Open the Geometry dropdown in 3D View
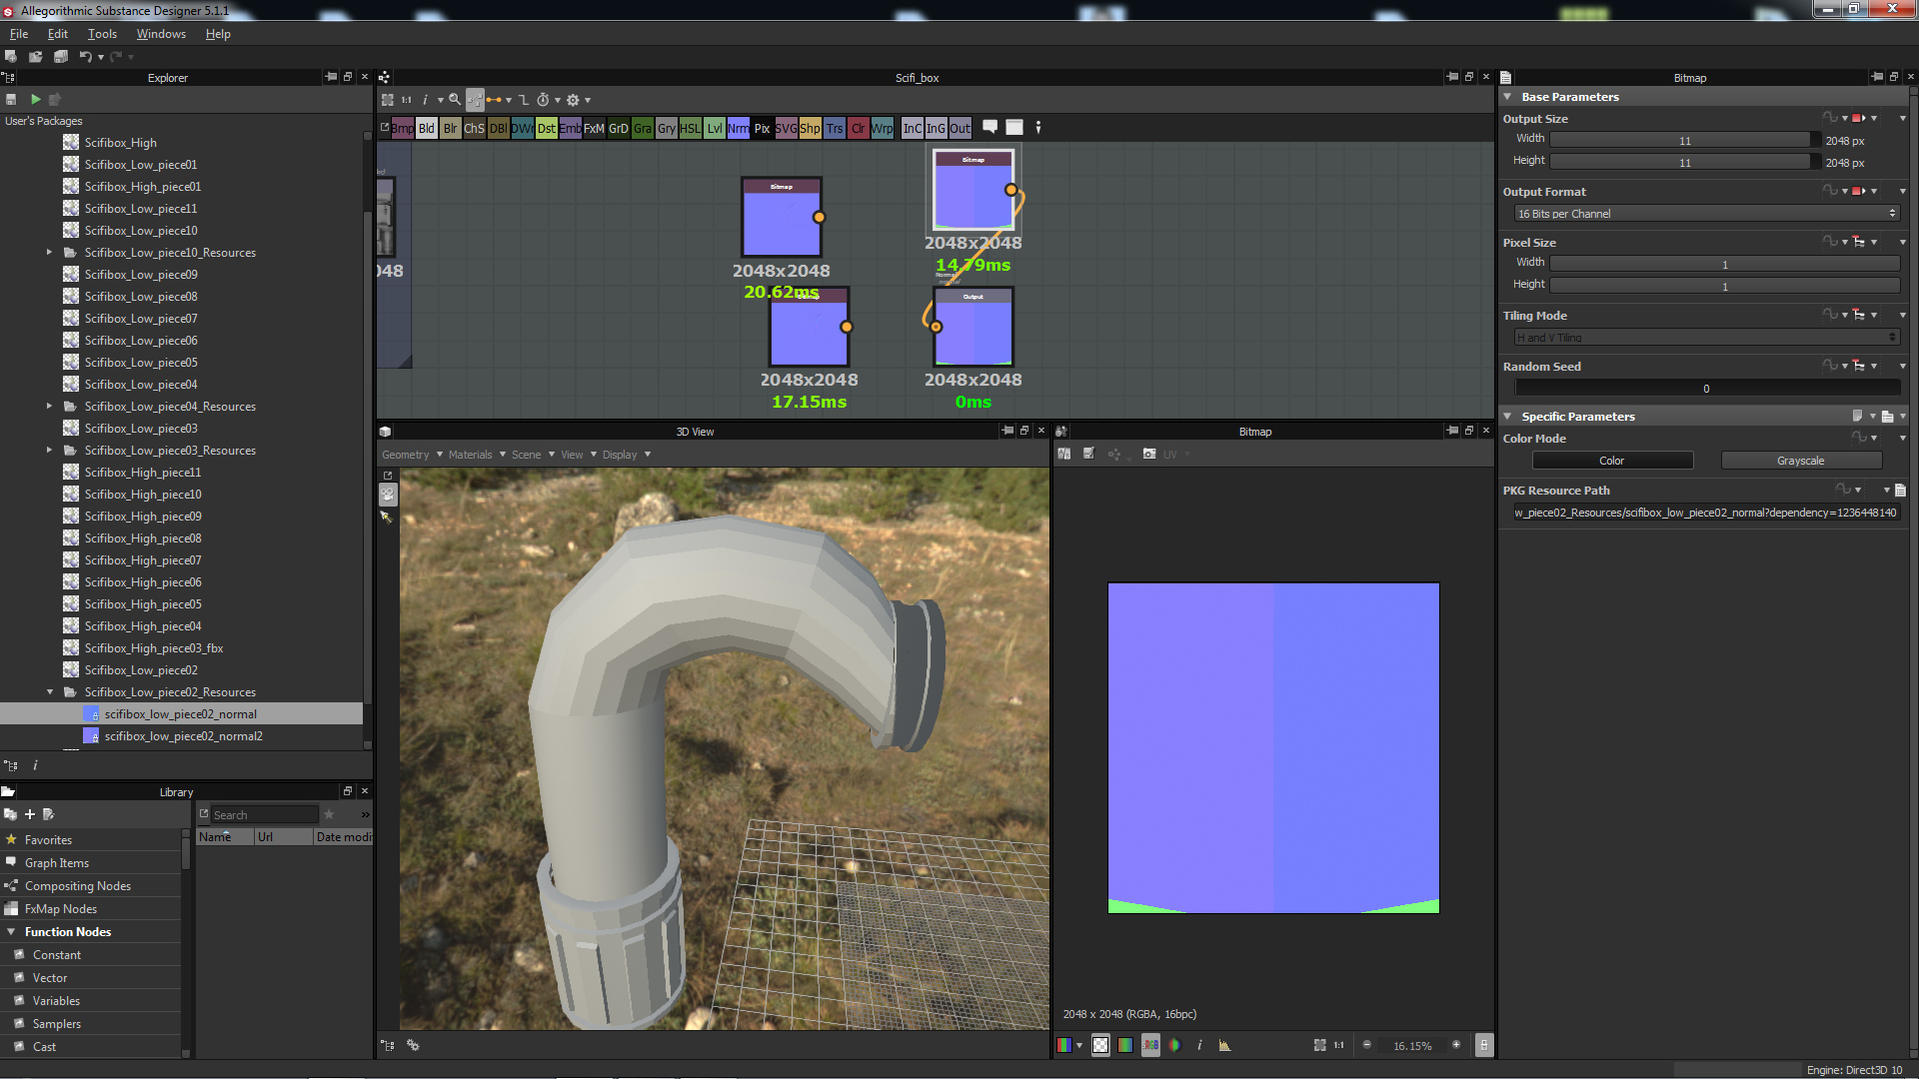 point(412,455)
